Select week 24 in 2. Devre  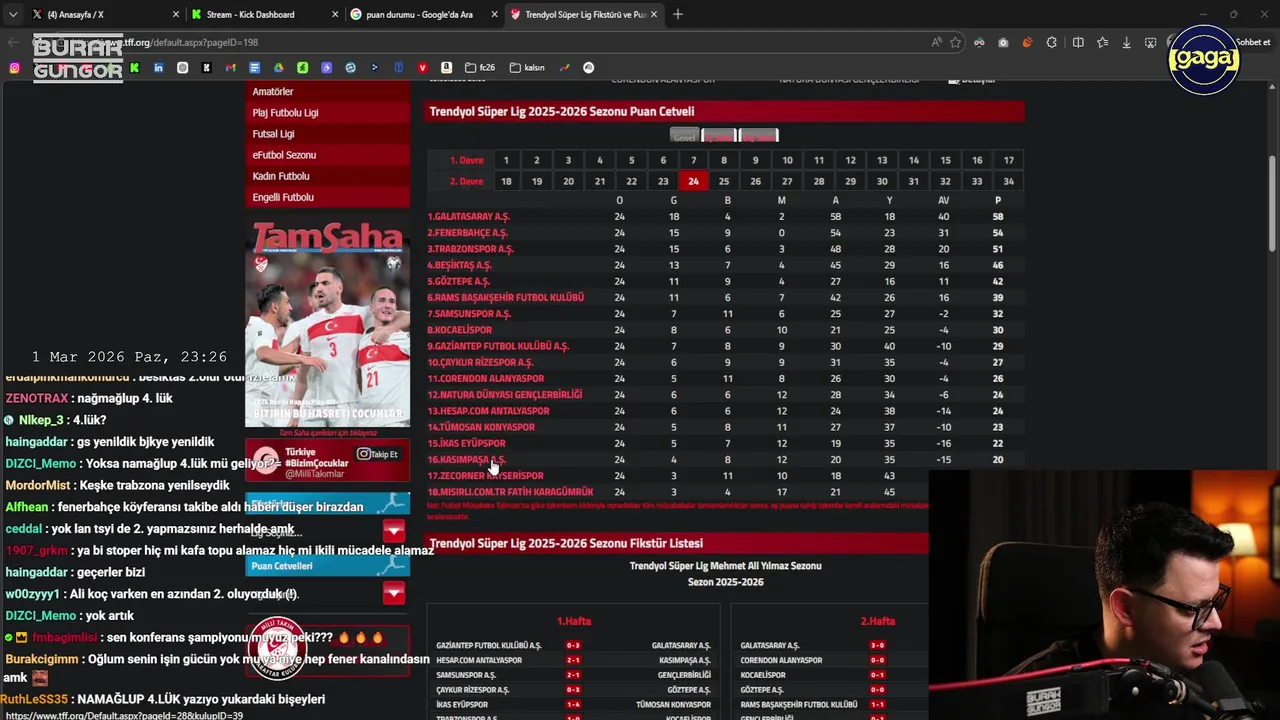[693, 181]
